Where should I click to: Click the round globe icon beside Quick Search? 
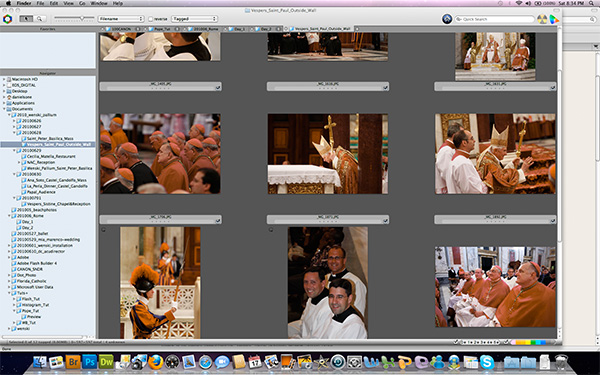click(x=447, y=19)
